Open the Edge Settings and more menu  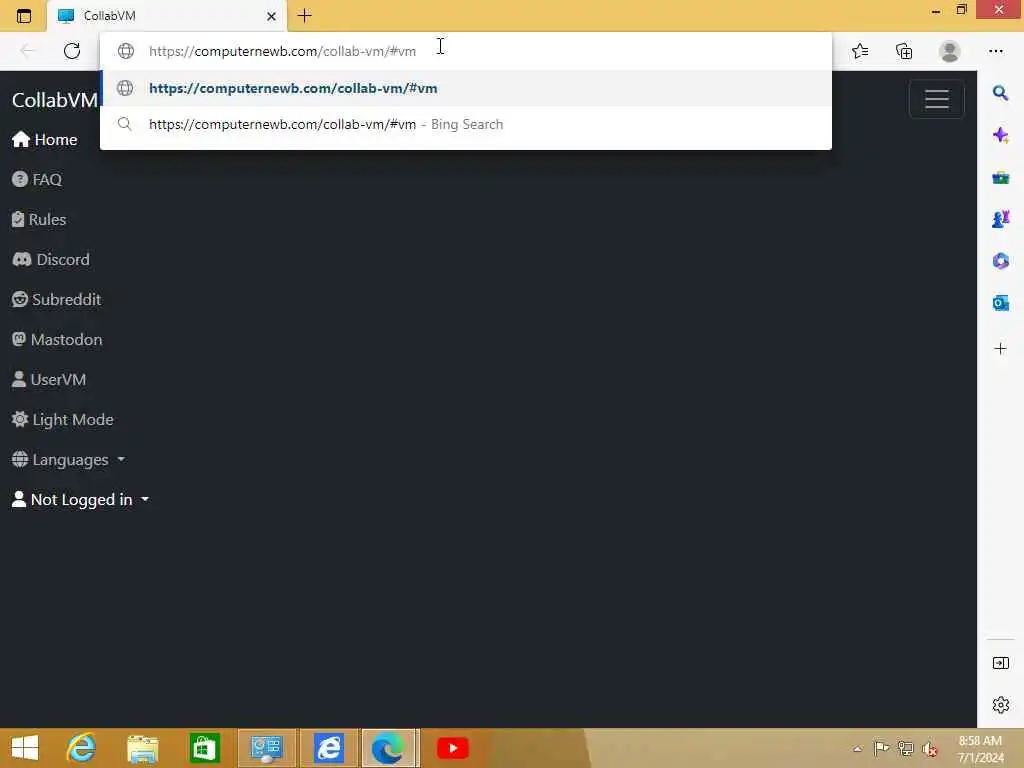tap(995, 51)
